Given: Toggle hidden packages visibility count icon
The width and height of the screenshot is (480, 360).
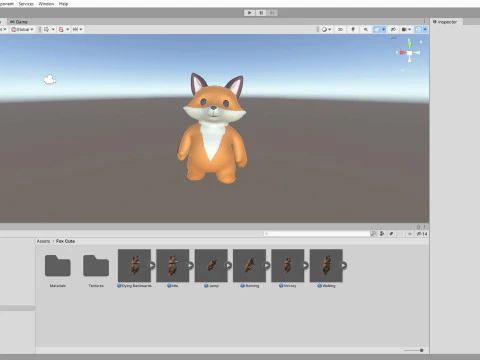Looking at the screenshot, I should (x=422, y=234).
